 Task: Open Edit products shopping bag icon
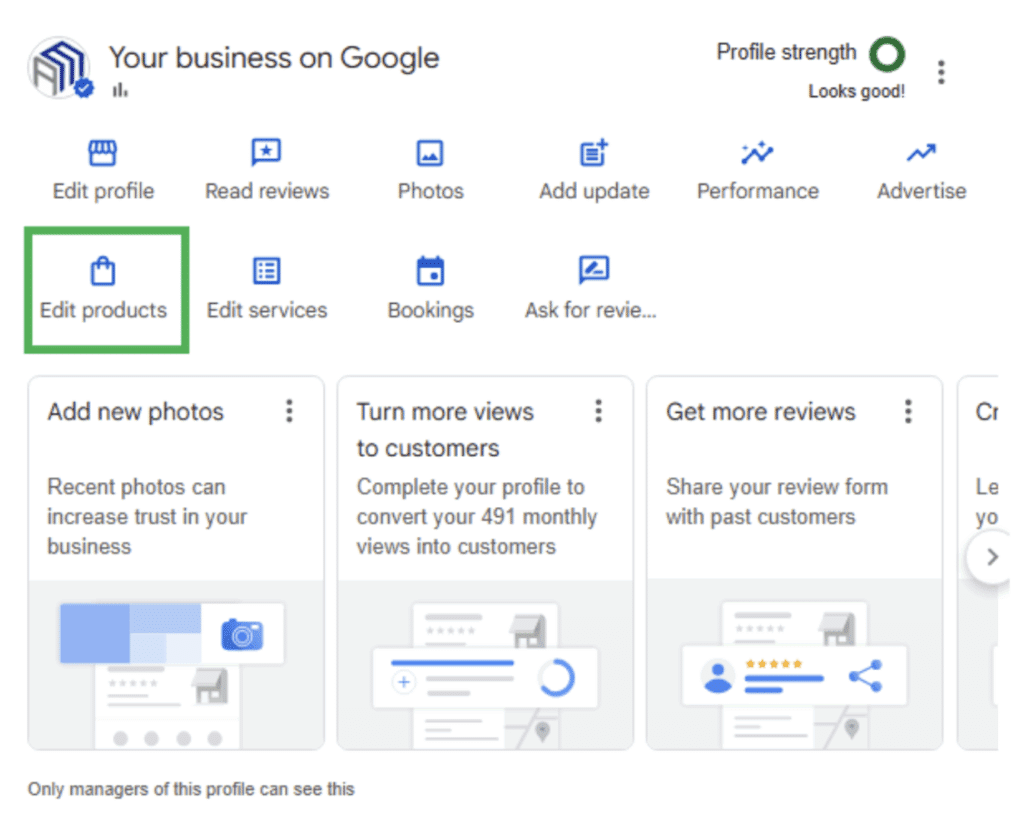click(x=103, y=271)
